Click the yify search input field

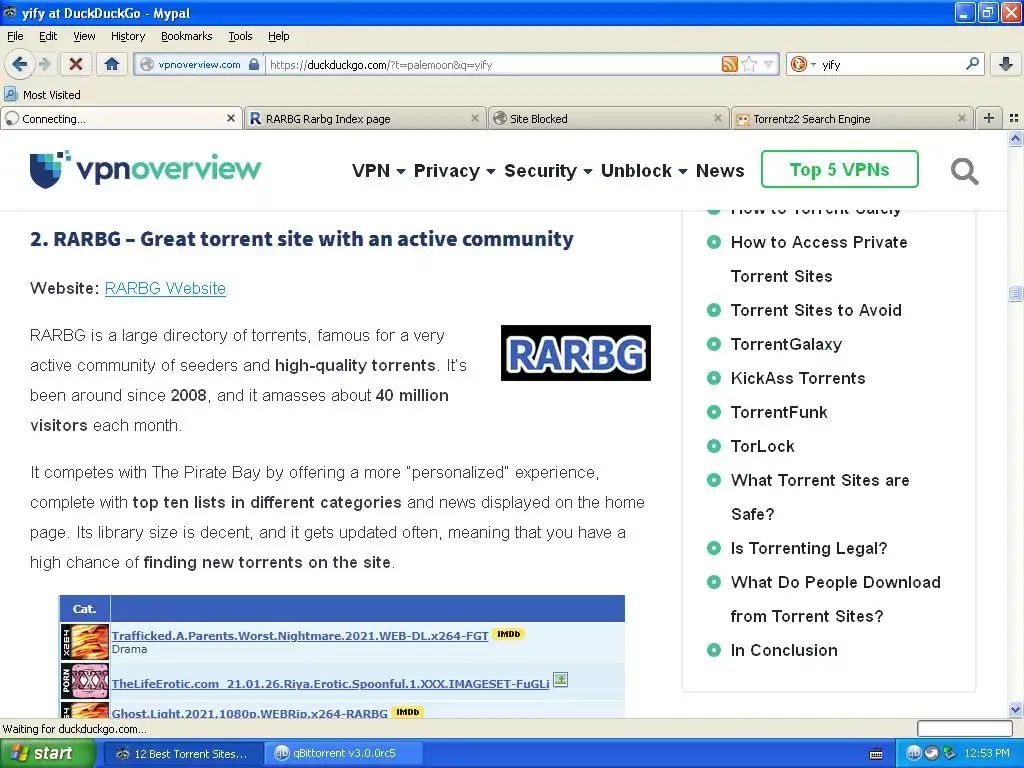(x=891, y=64)
